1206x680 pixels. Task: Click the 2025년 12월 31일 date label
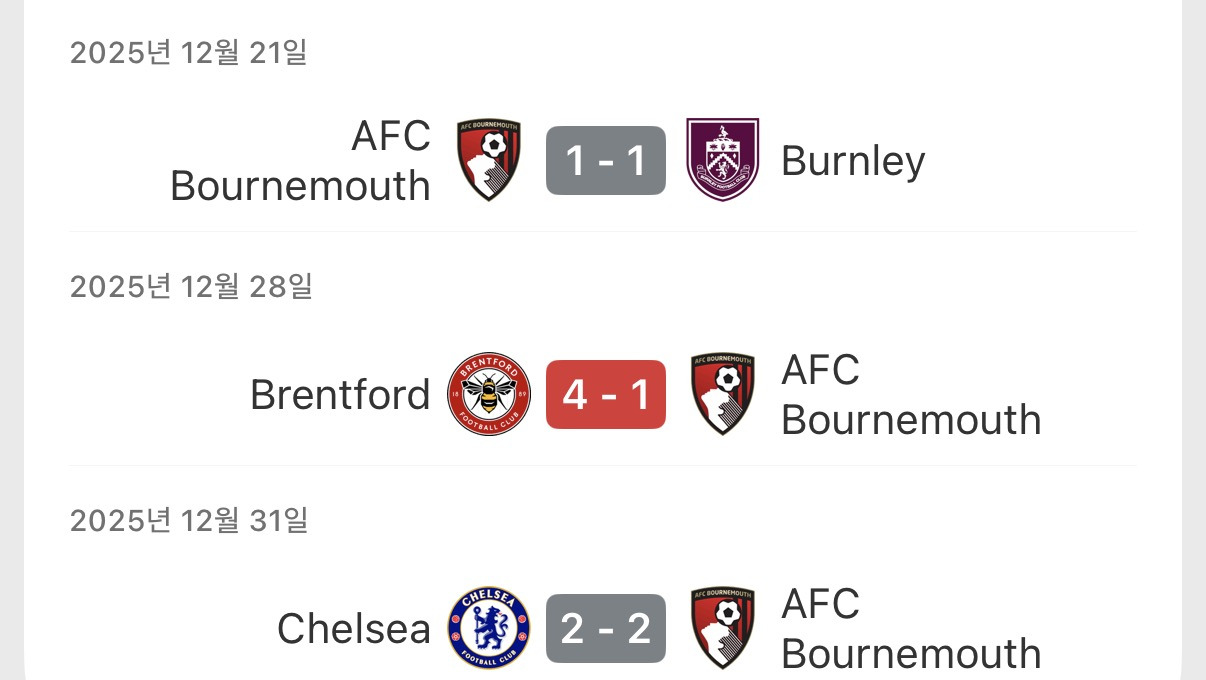pyautogui.click(x=189, y=521)
